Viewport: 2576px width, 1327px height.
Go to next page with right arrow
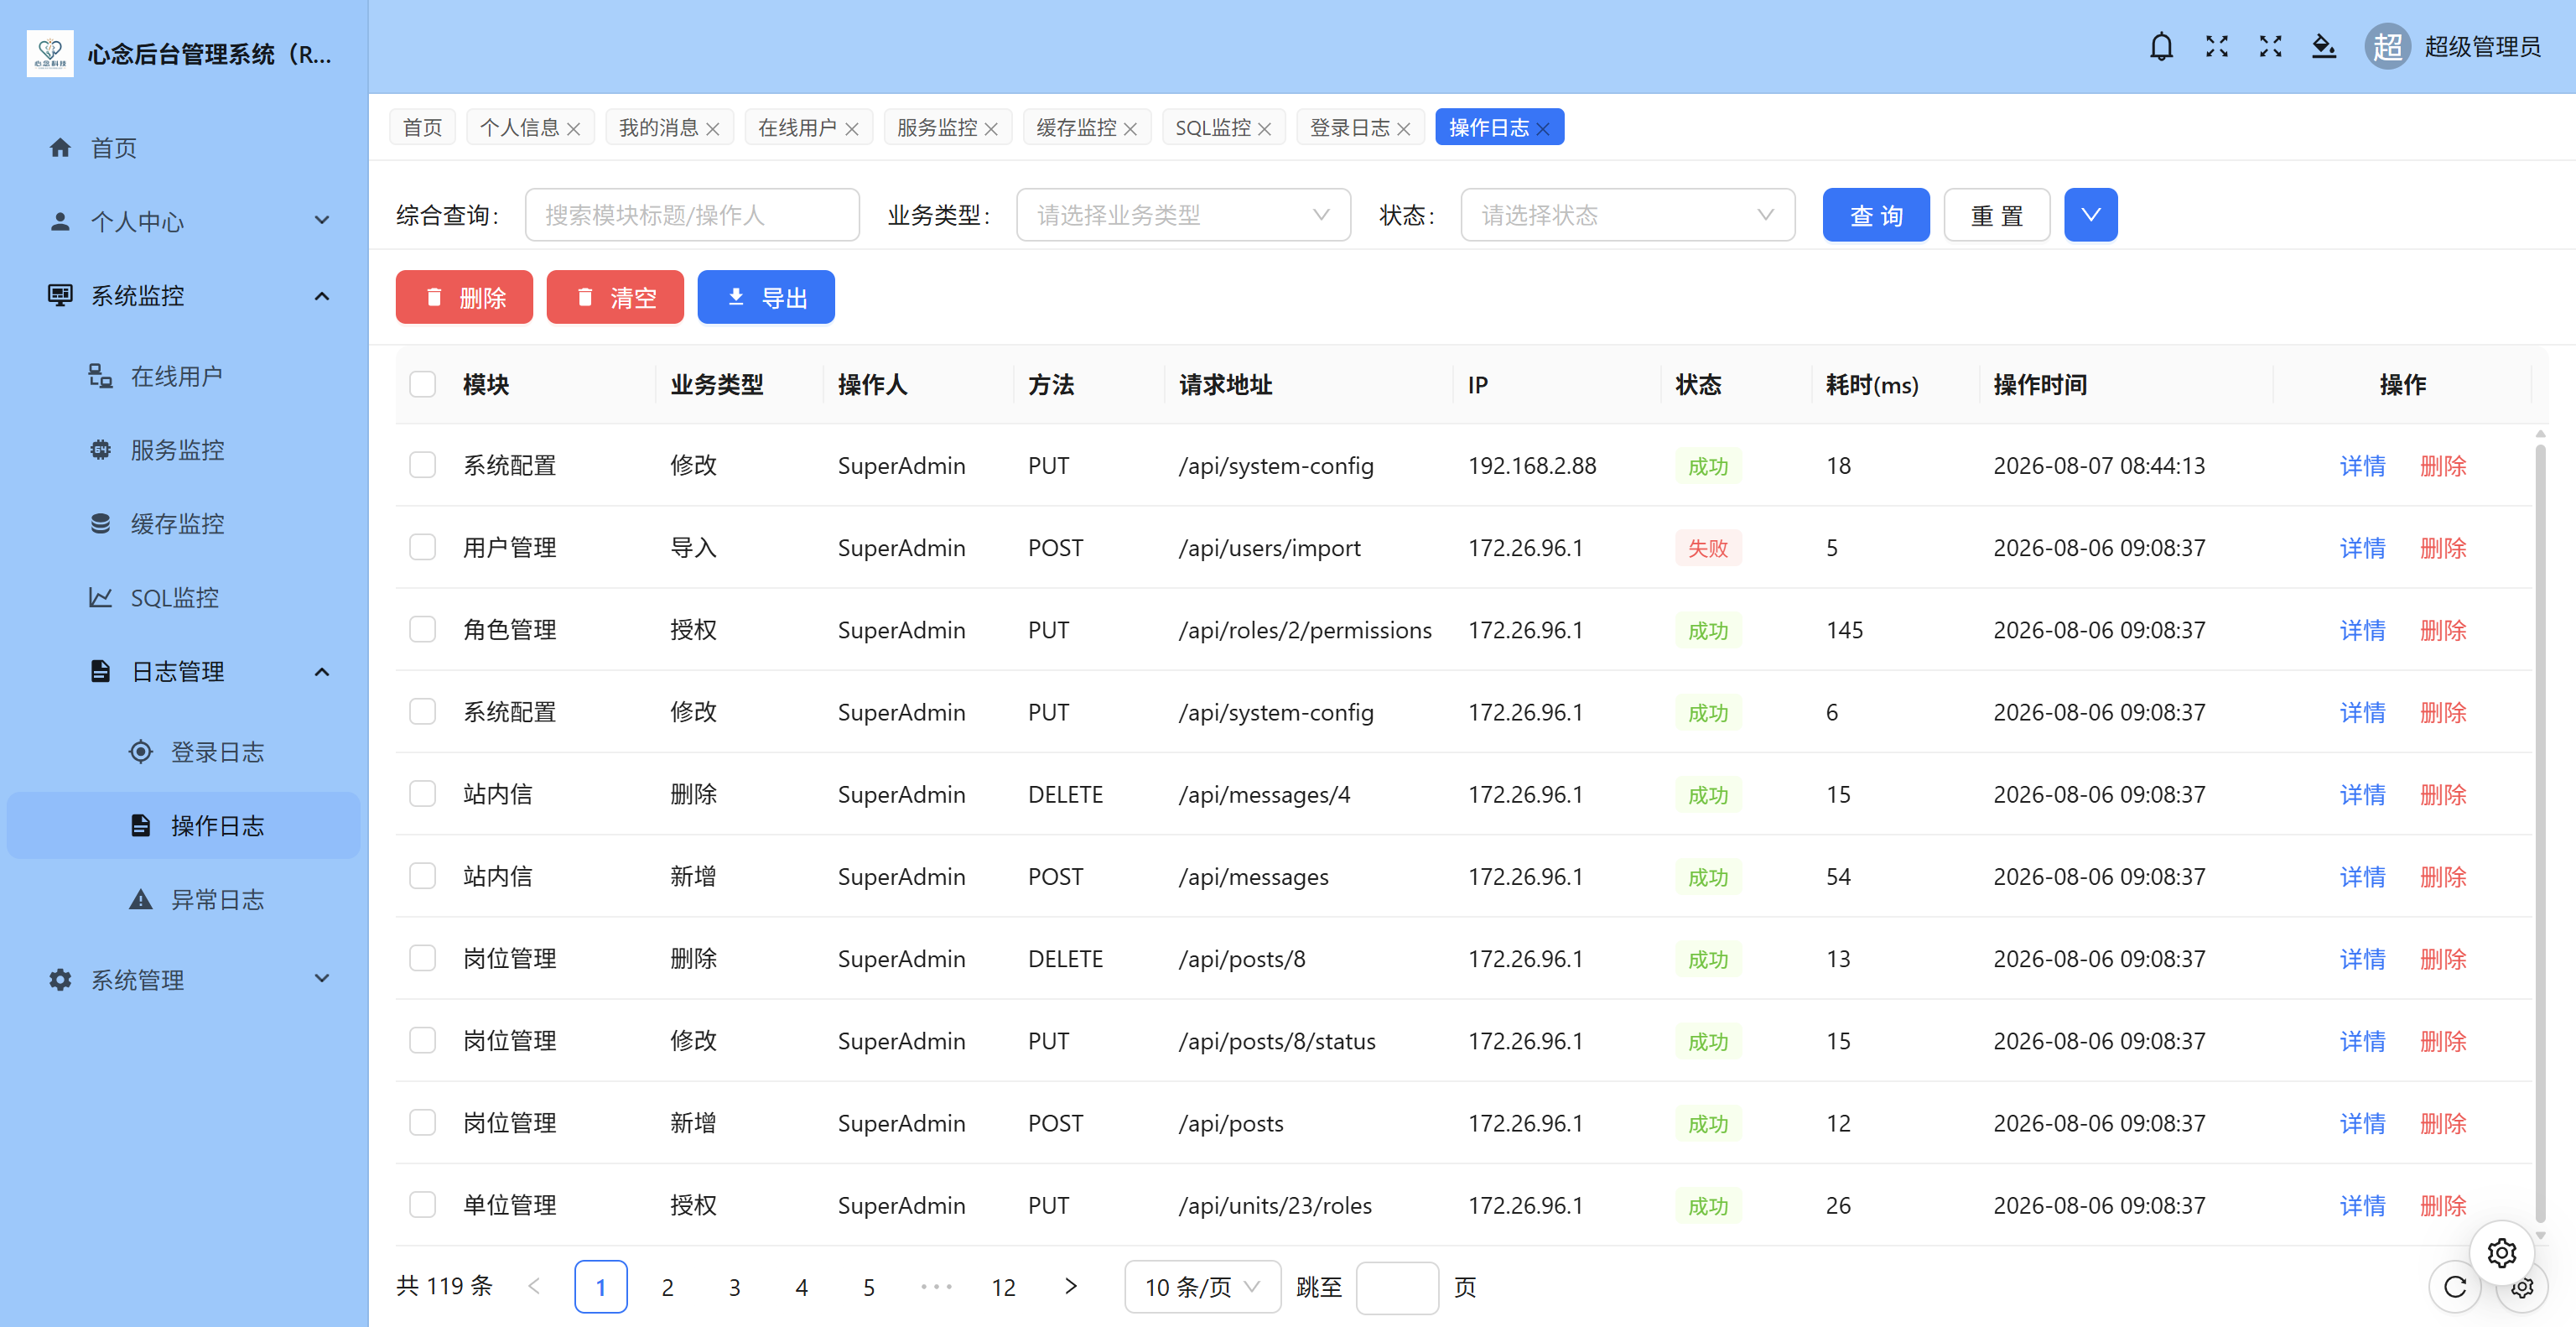1071,1287
